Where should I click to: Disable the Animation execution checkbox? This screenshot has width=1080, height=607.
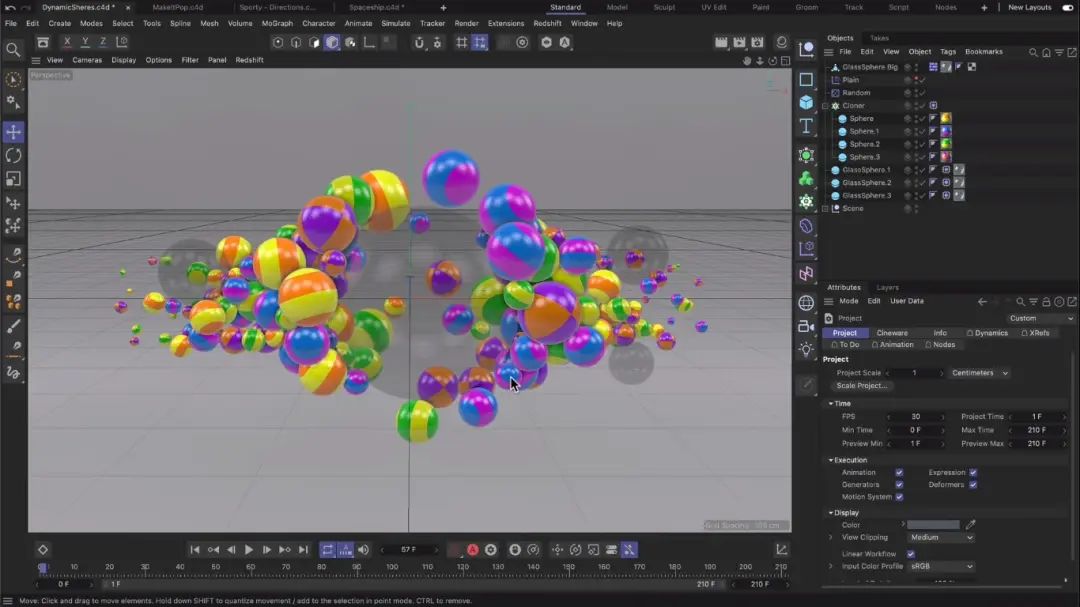[x=899, y=472]
